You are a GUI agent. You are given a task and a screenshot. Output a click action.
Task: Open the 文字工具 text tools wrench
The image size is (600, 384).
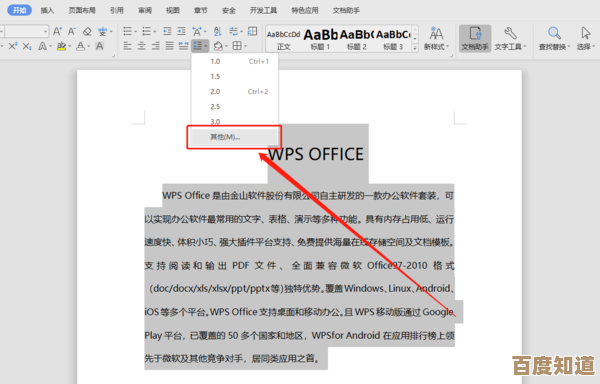(x=510, y=39)
